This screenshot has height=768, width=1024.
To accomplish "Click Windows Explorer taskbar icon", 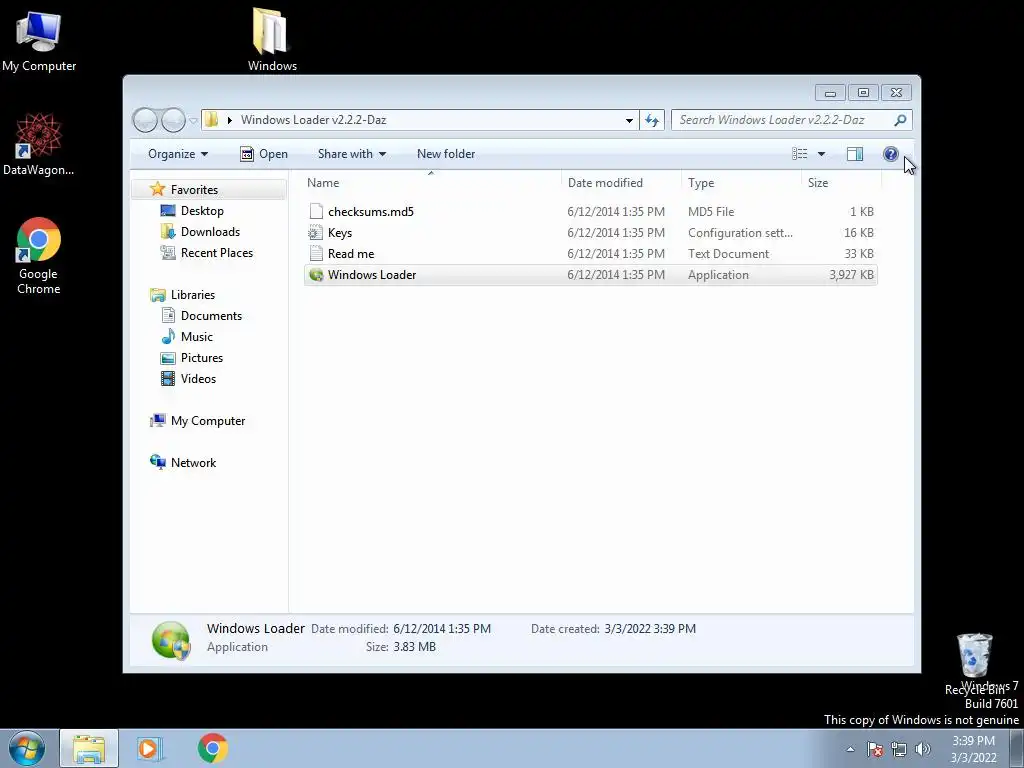I will (x=89, y=748).
